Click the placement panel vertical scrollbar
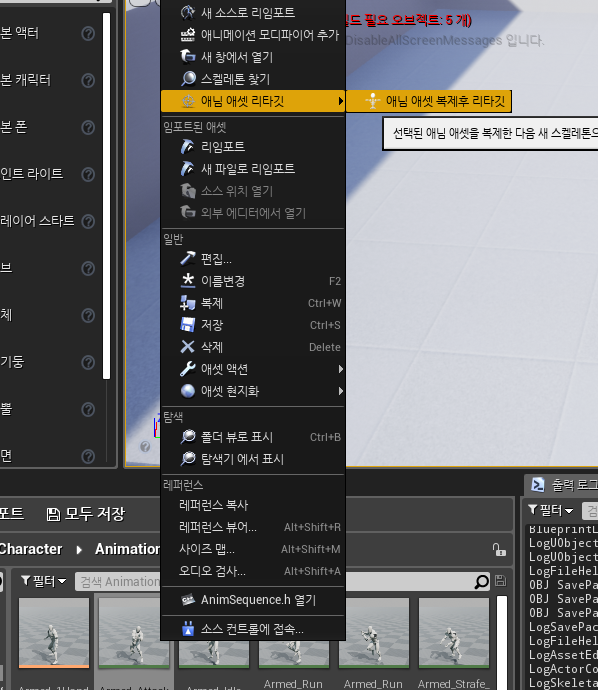Screen dimensions: 598x690 pyautogui.click(x=106, y=196)
